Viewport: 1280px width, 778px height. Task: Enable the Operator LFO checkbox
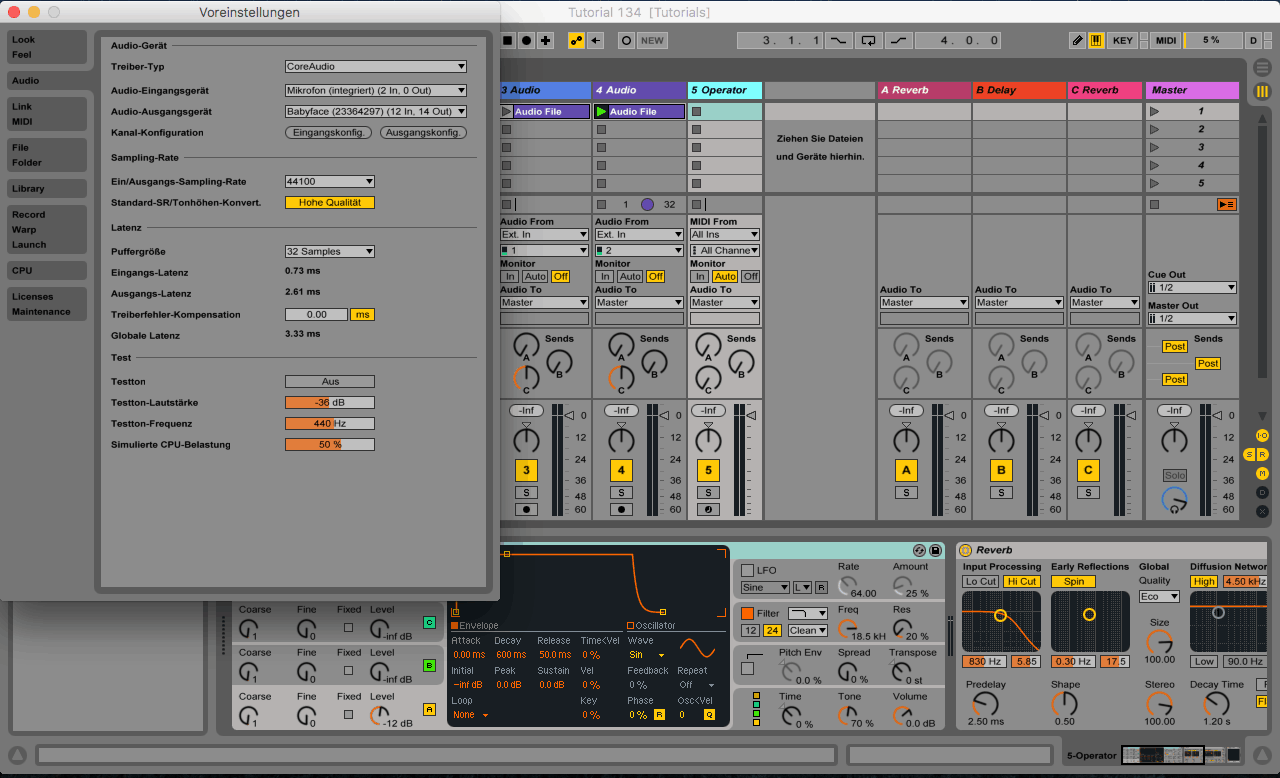747,570
